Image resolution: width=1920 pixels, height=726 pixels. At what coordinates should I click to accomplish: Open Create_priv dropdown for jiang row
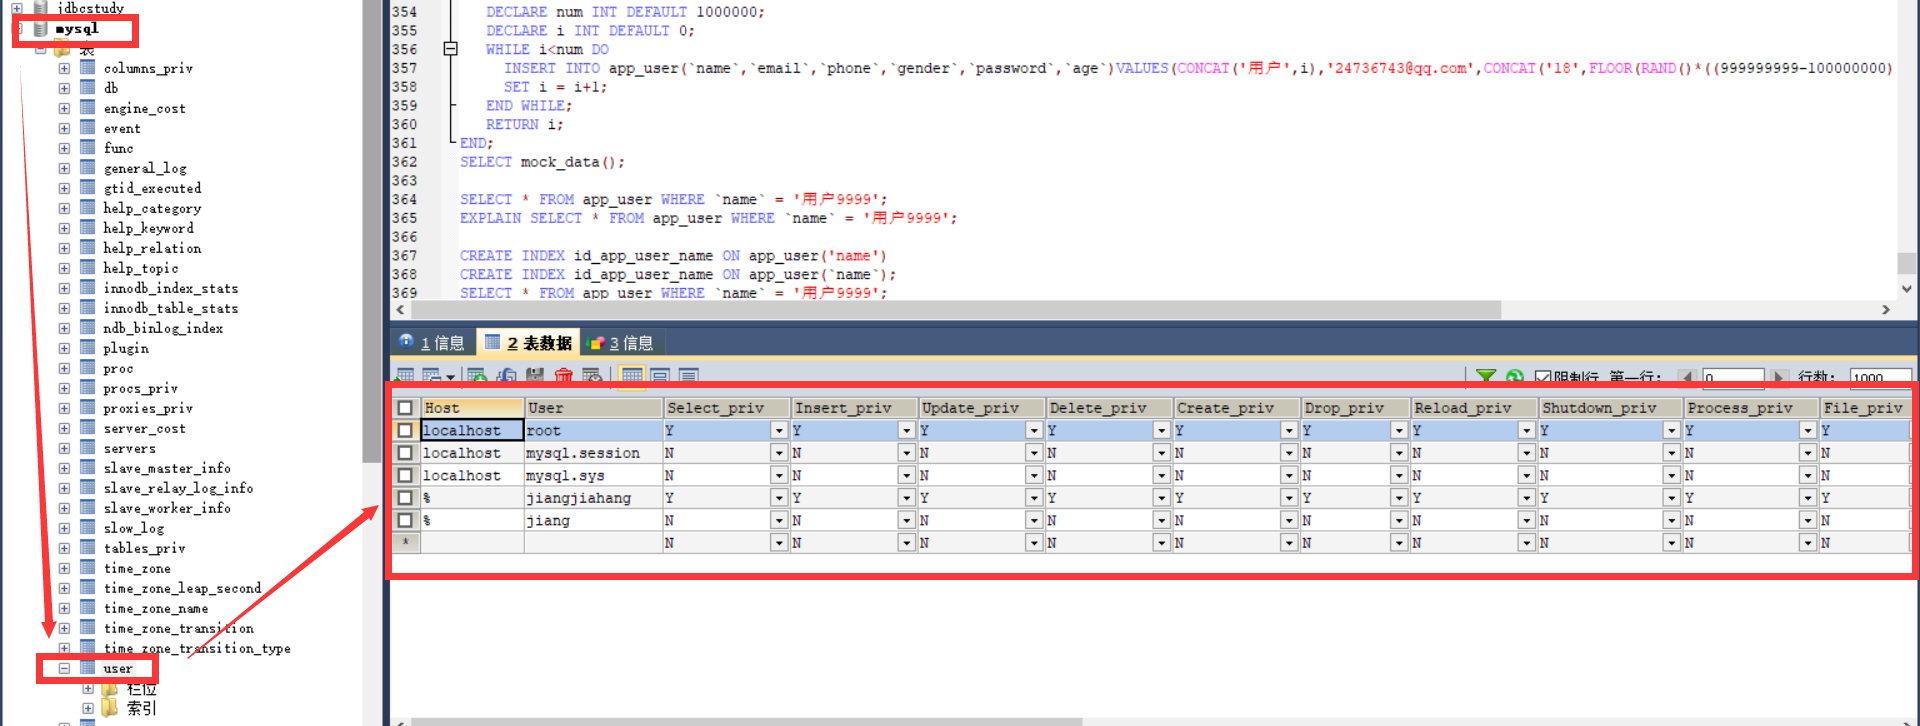(1289, 520)
